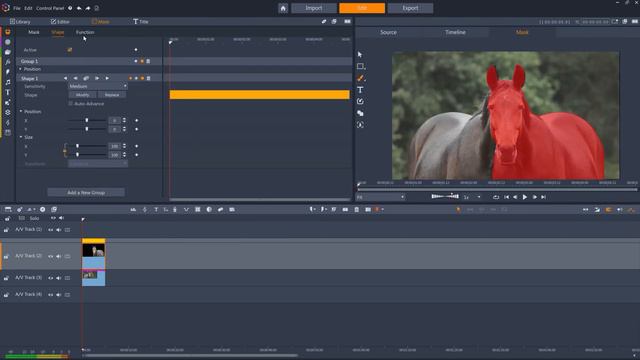The height and width of the screenshot is (360, 640).
Task: Click the storyboard icon at timeline toolbar start
Action: click(8, 209)
